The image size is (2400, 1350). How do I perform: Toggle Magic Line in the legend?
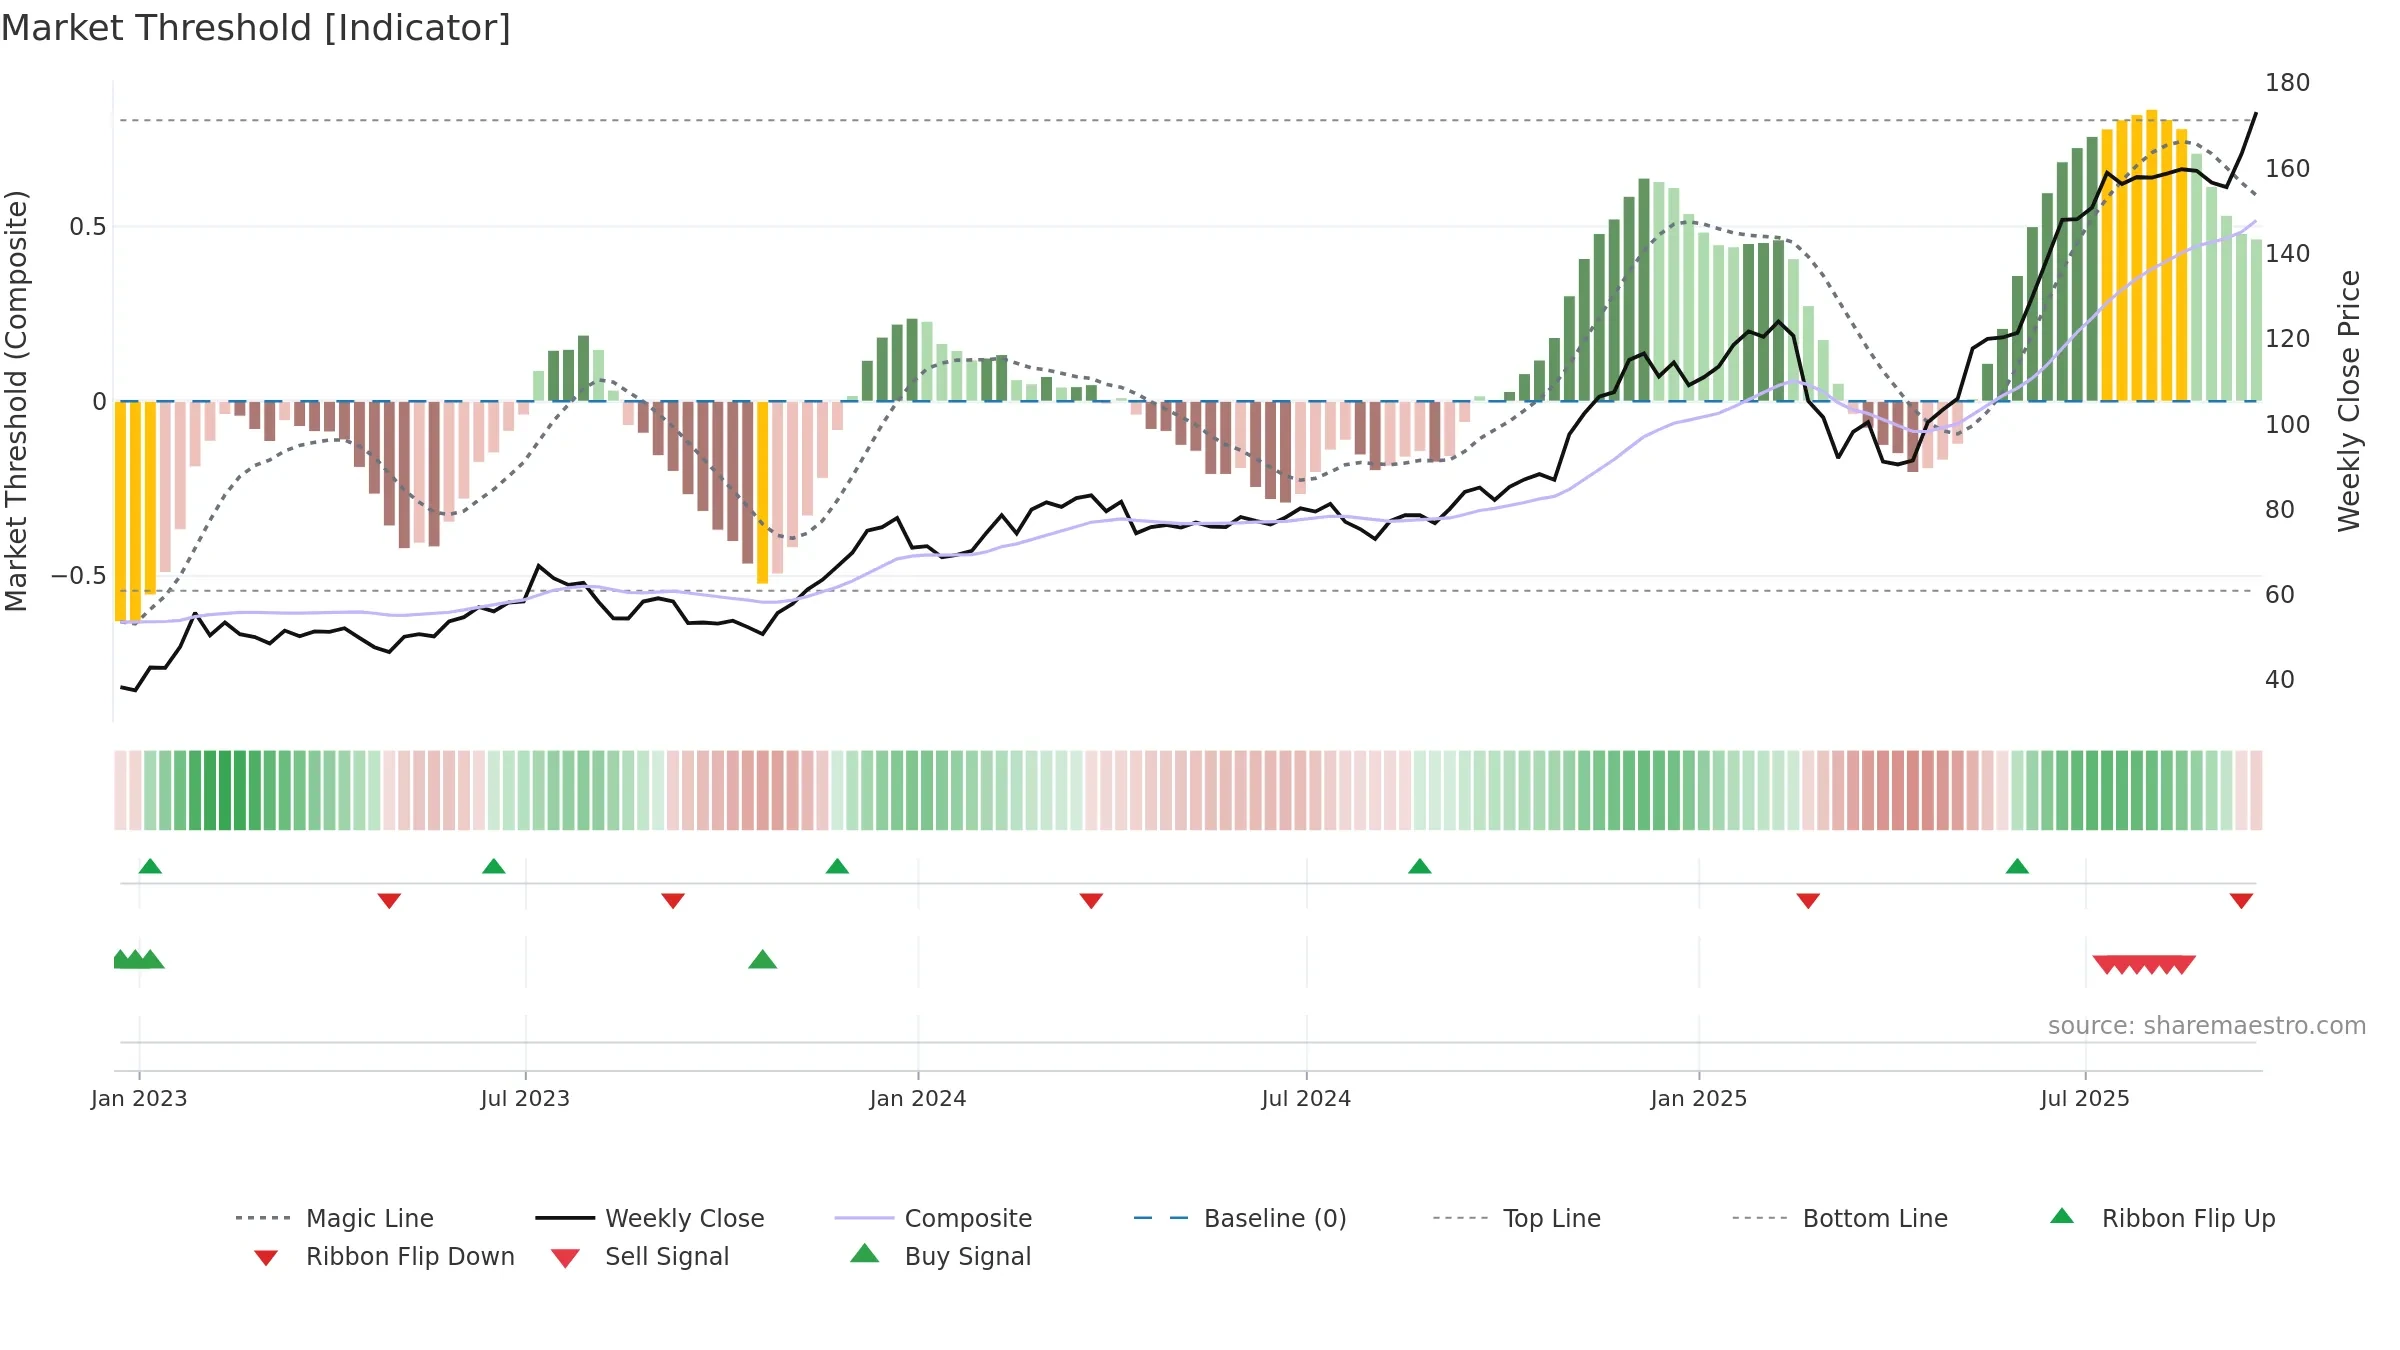pyautogui.click(x=335, y=1218)
